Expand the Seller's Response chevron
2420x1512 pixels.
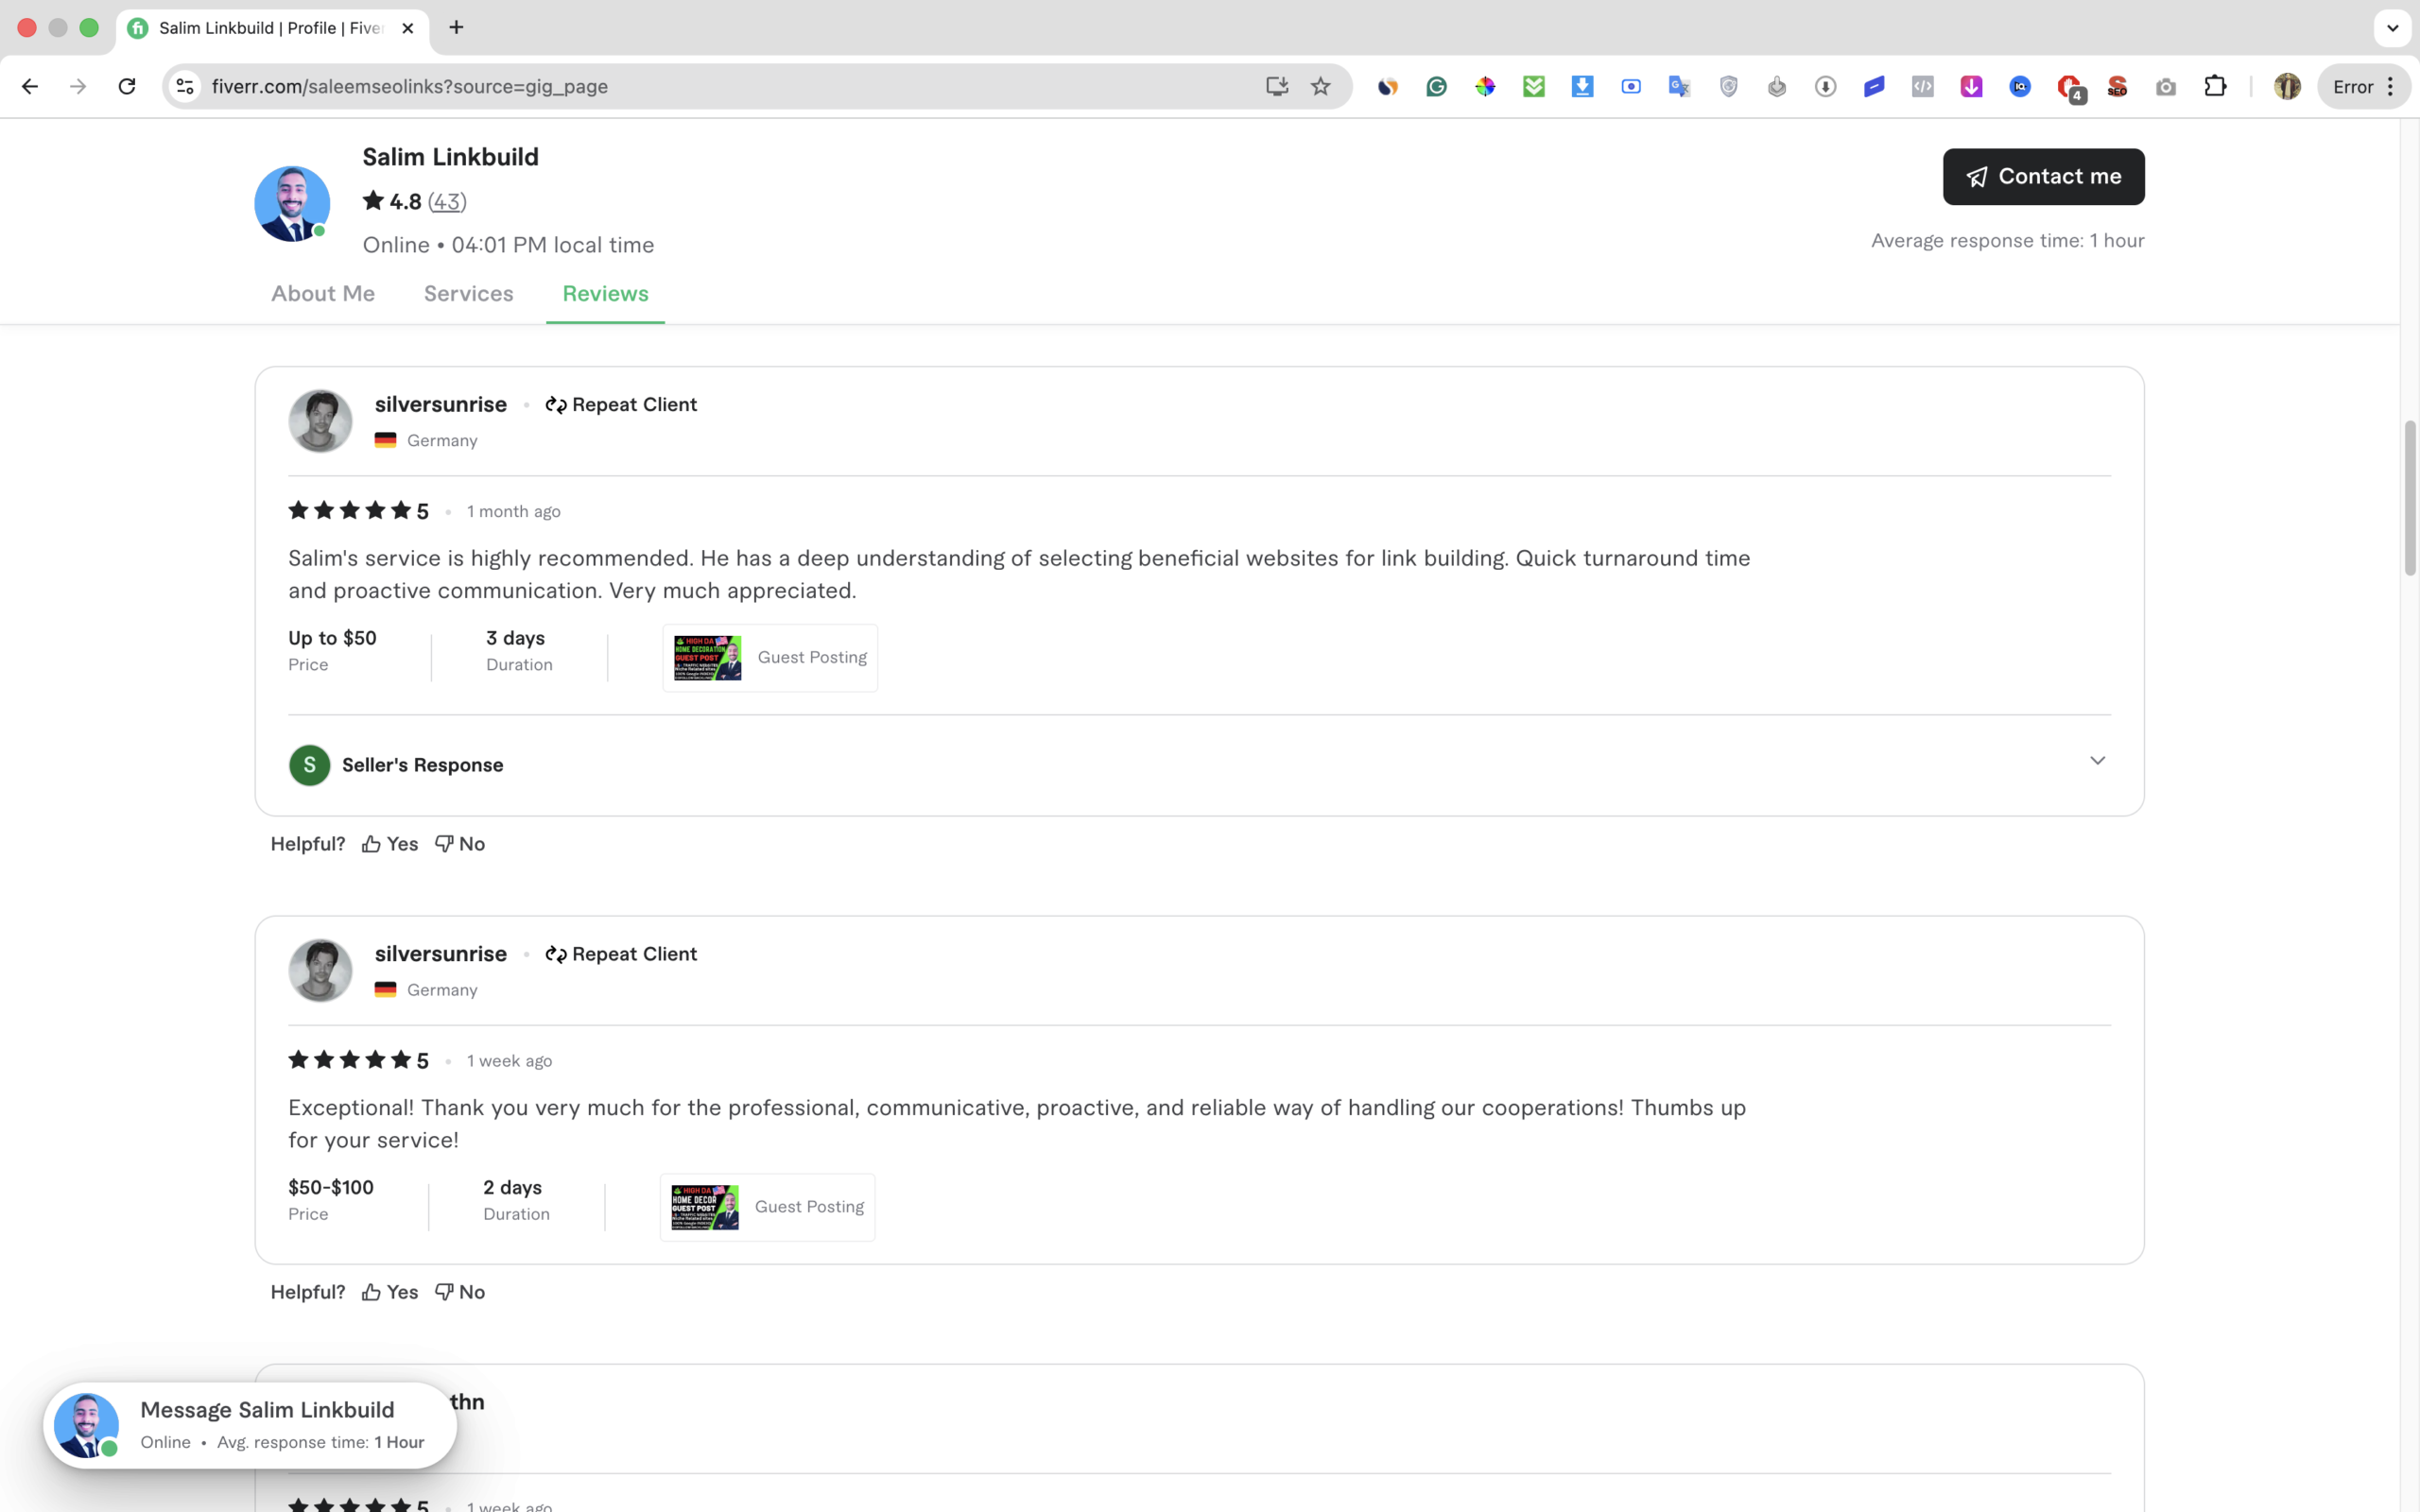[x=2097, y=761]
